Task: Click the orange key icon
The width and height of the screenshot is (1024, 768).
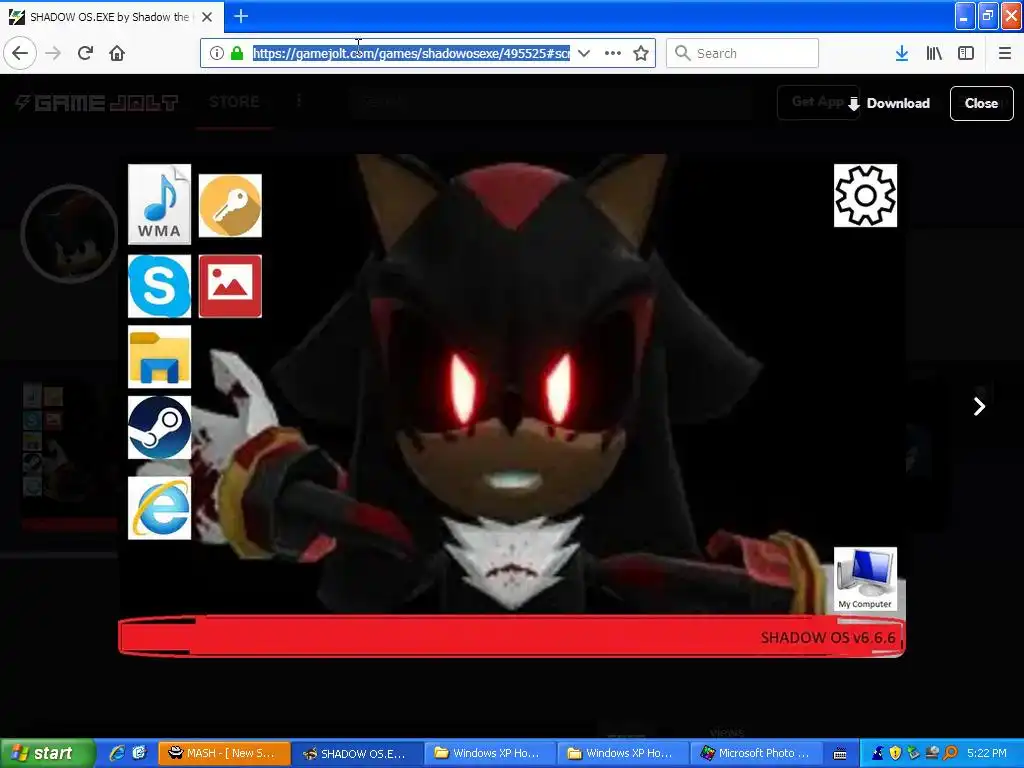Action: 230,206
